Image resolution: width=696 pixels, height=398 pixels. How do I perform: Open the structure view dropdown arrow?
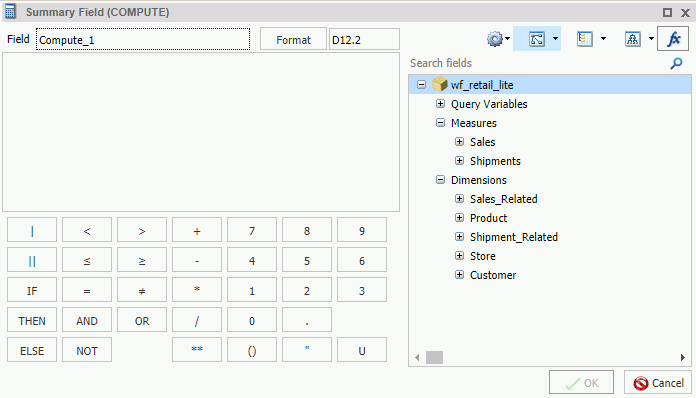[x=555, y=39]
